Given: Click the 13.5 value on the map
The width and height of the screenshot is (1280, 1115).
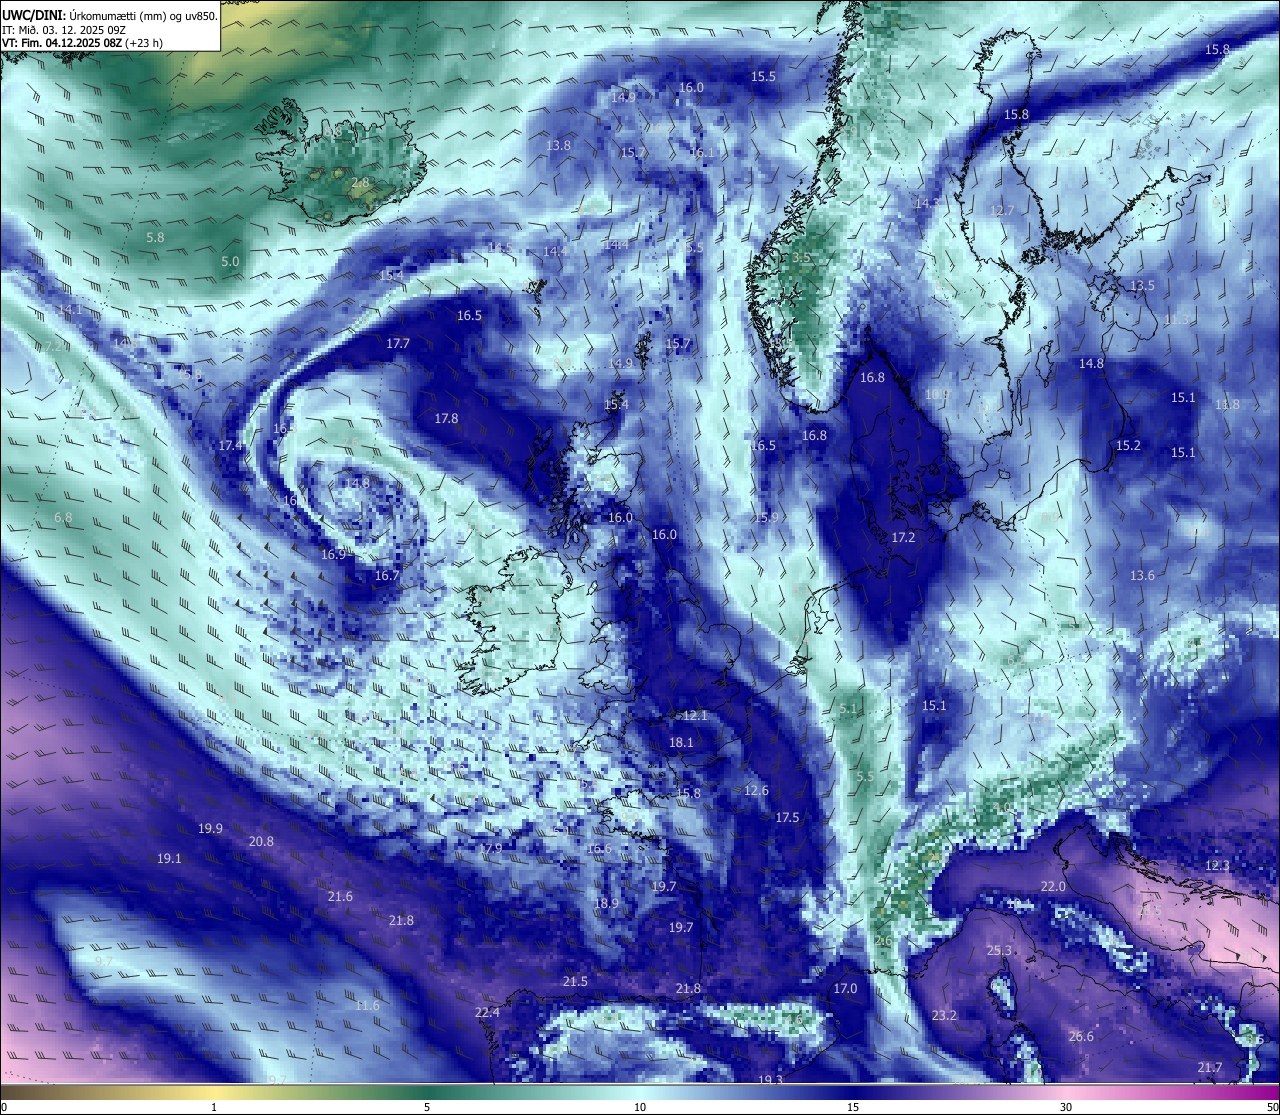Looking at the screenshot, I should pos(1142,286).
